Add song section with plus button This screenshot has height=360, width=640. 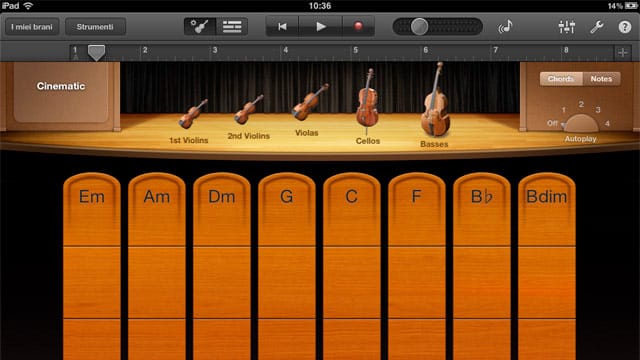click(623, 52)
